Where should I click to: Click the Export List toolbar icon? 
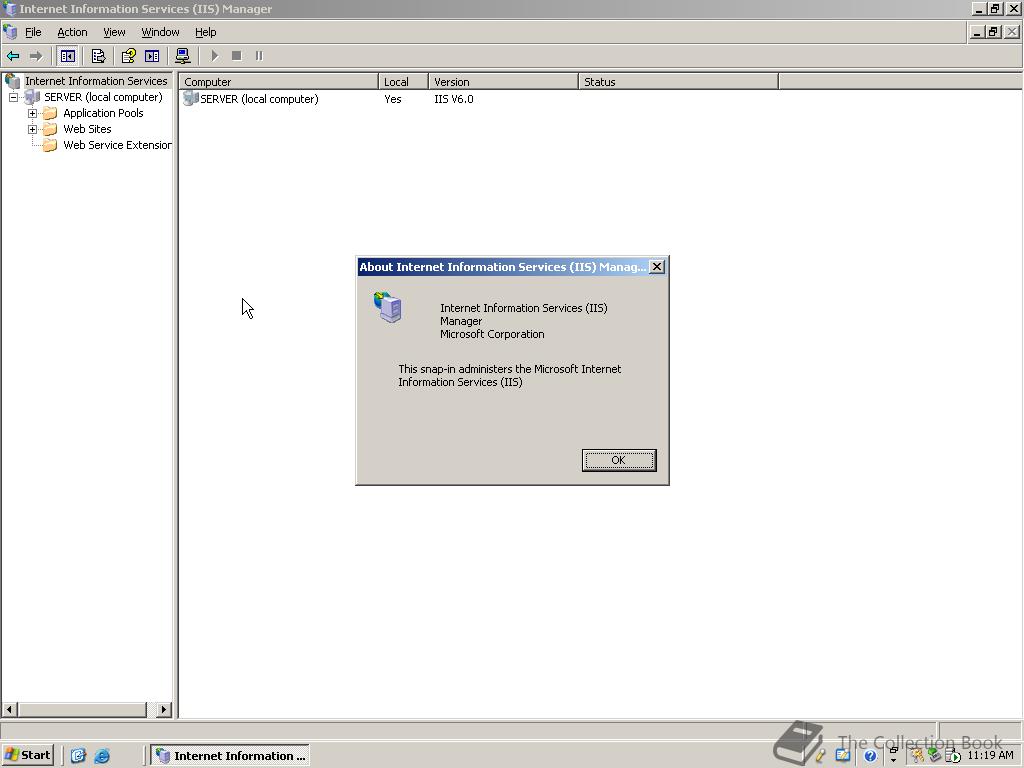coord(98,56)
